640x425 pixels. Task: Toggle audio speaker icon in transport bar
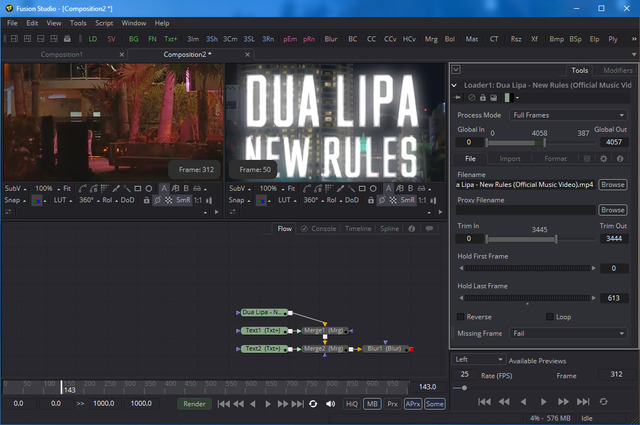(331, 404)
